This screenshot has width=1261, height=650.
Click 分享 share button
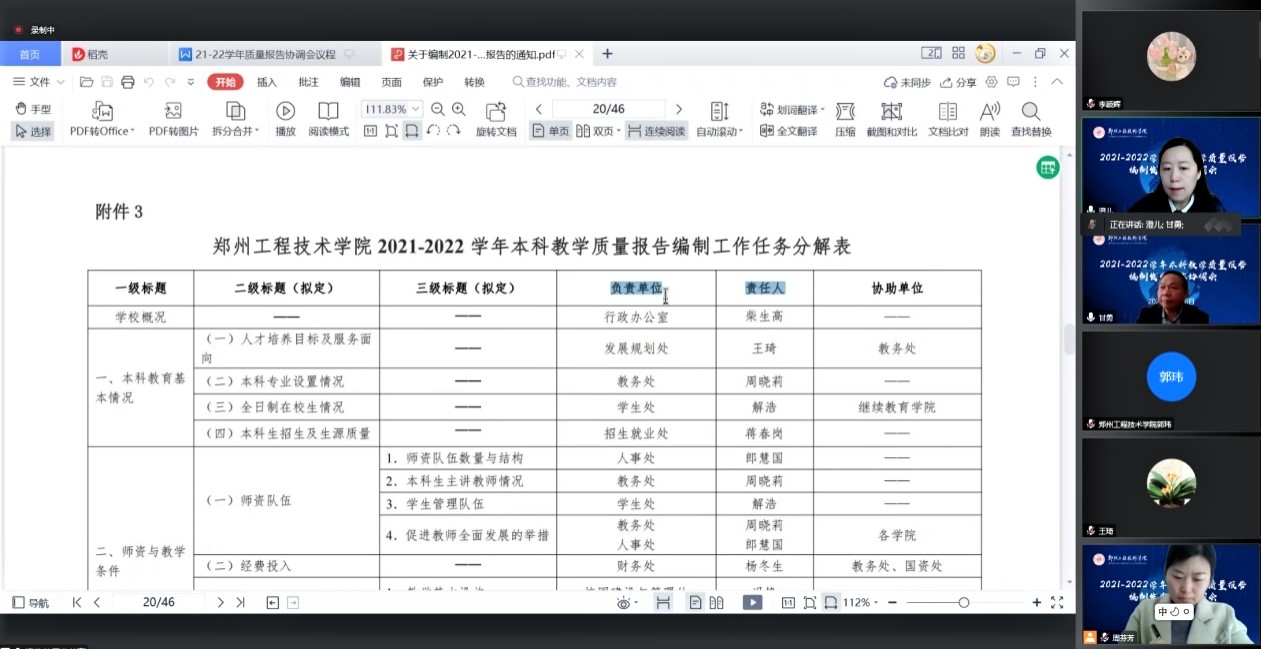958,82
